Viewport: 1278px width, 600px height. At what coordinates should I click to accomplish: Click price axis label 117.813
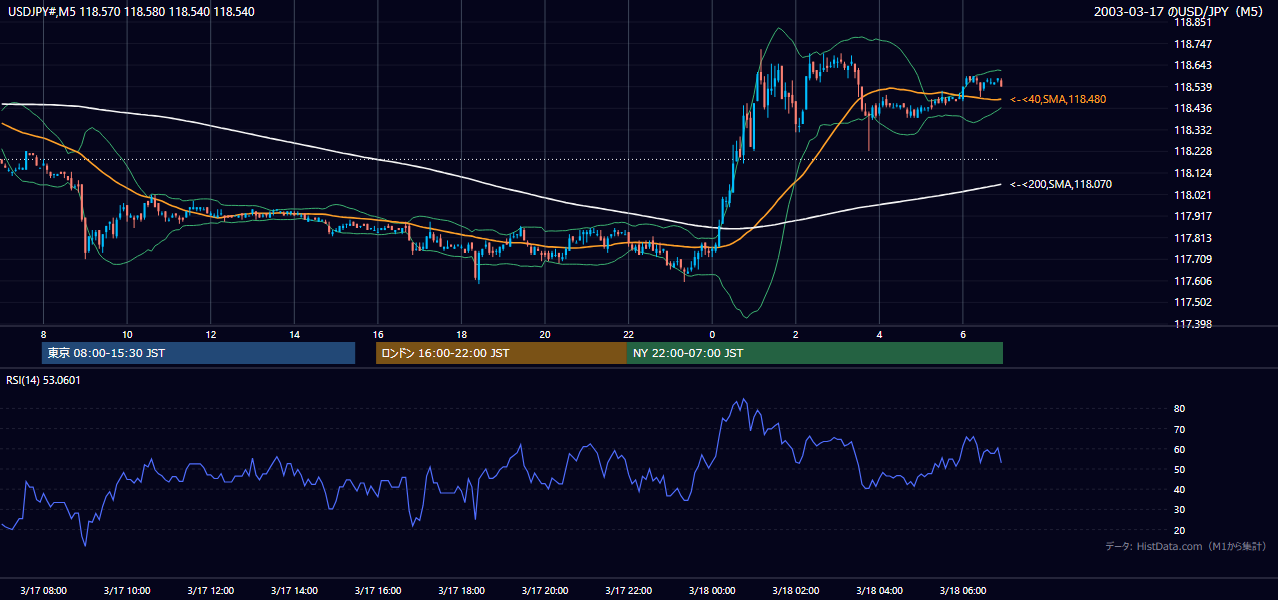tap(1193, 238)
